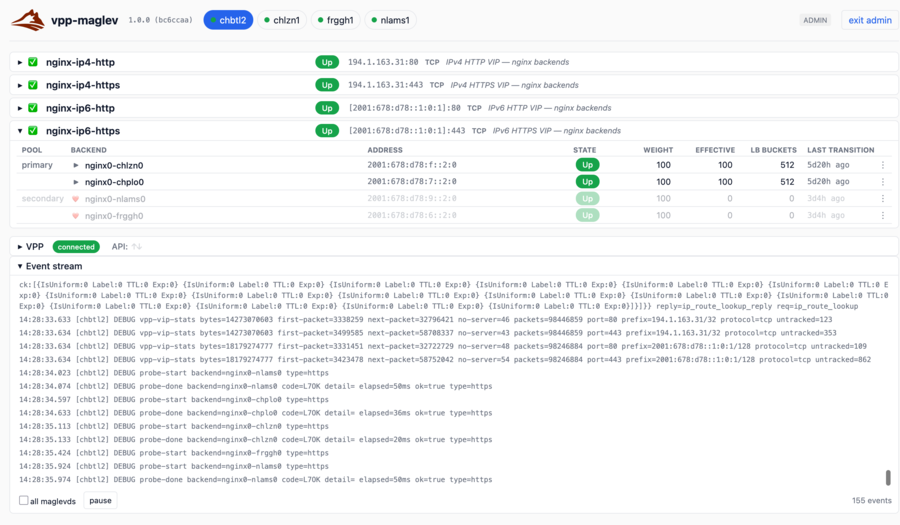
Task: Click log line timestamped 14:28:35.974
Action: tap(255, 480)
